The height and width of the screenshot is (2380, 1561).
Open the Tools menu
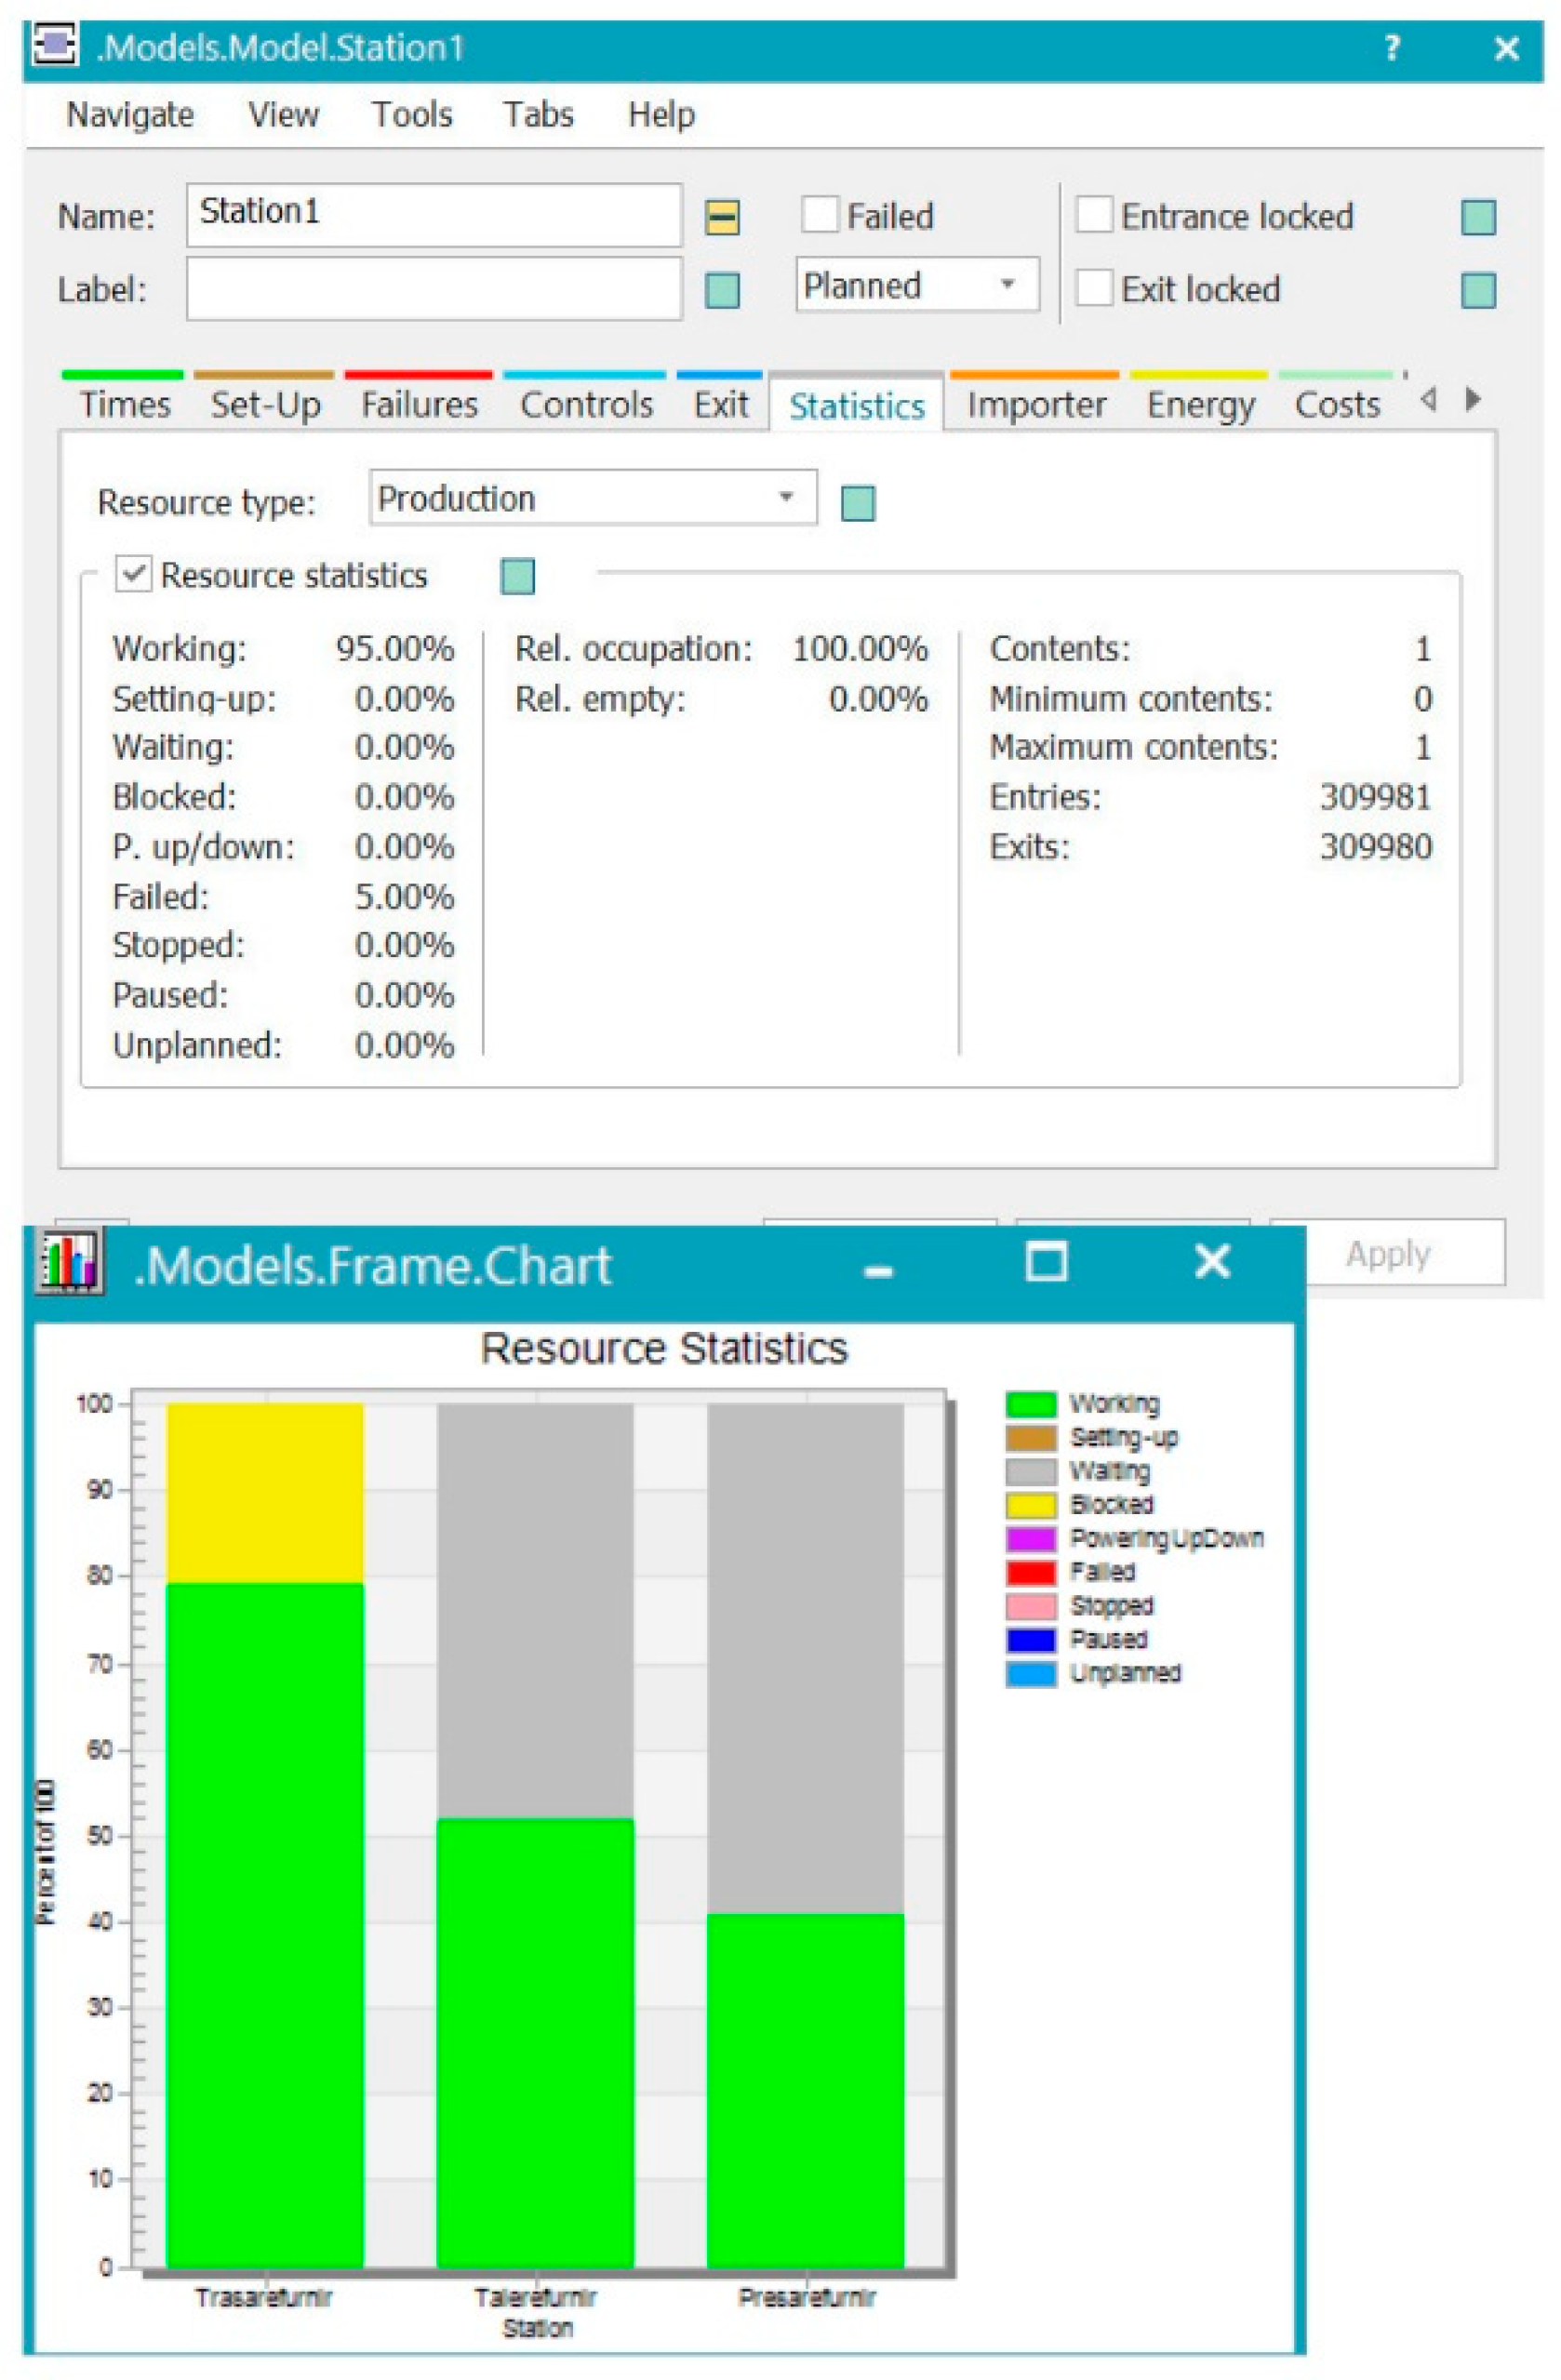[x=411, y=115]
